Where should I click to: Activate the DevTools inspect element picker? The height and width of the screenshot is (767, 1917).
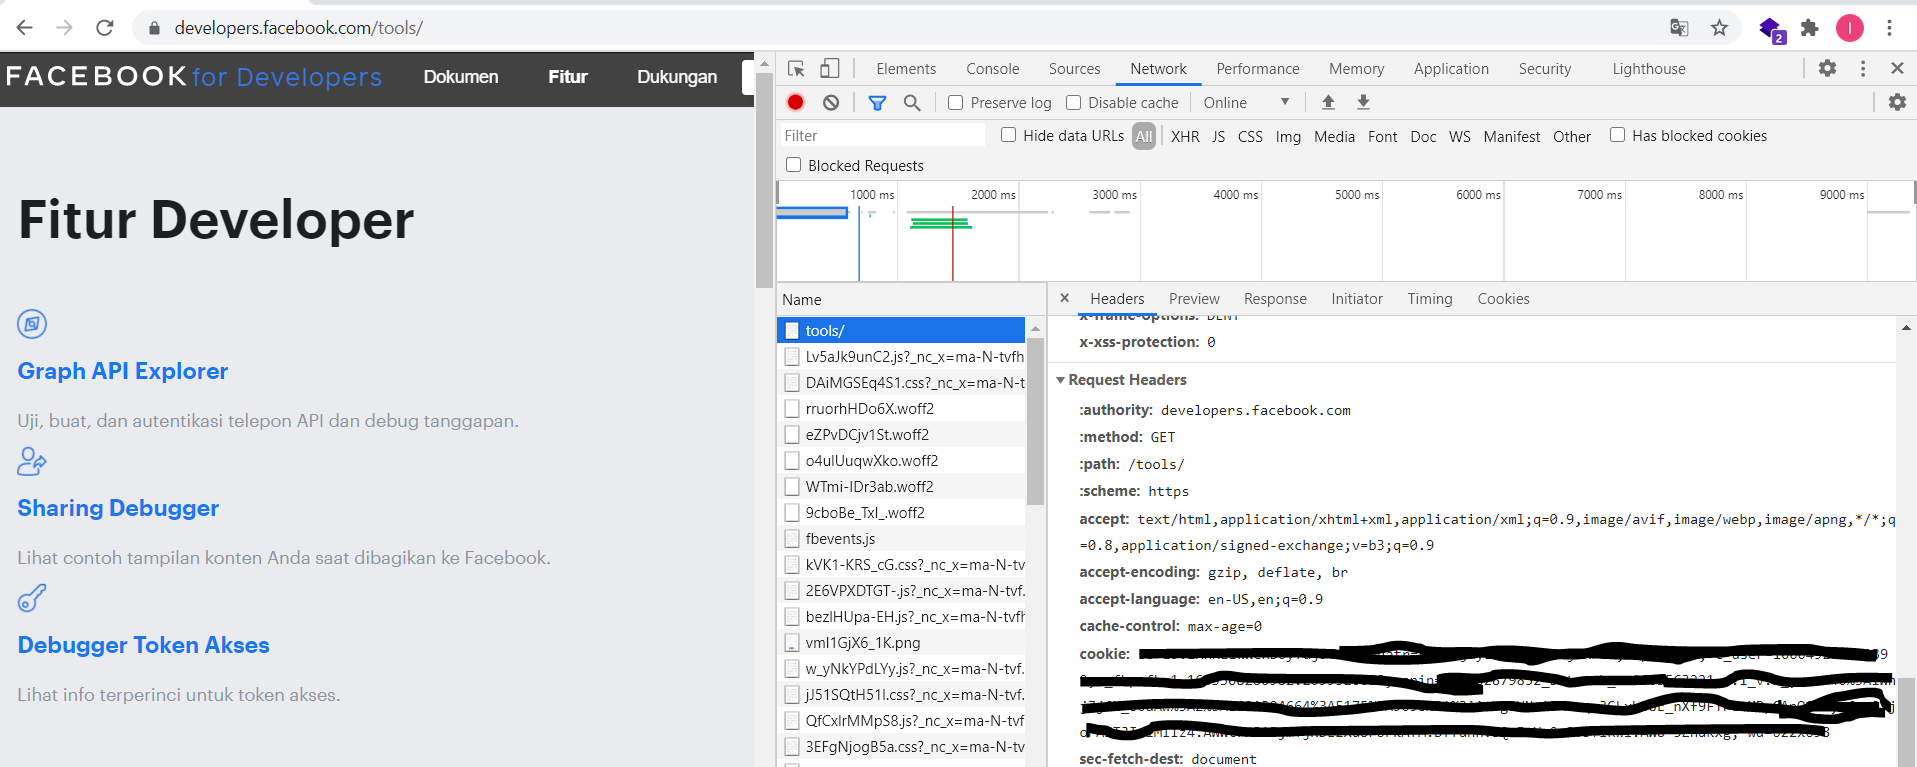click(796, 68)
